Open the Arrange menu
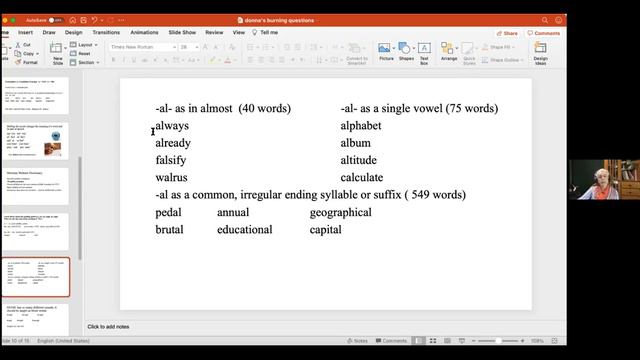 [449, 52]
